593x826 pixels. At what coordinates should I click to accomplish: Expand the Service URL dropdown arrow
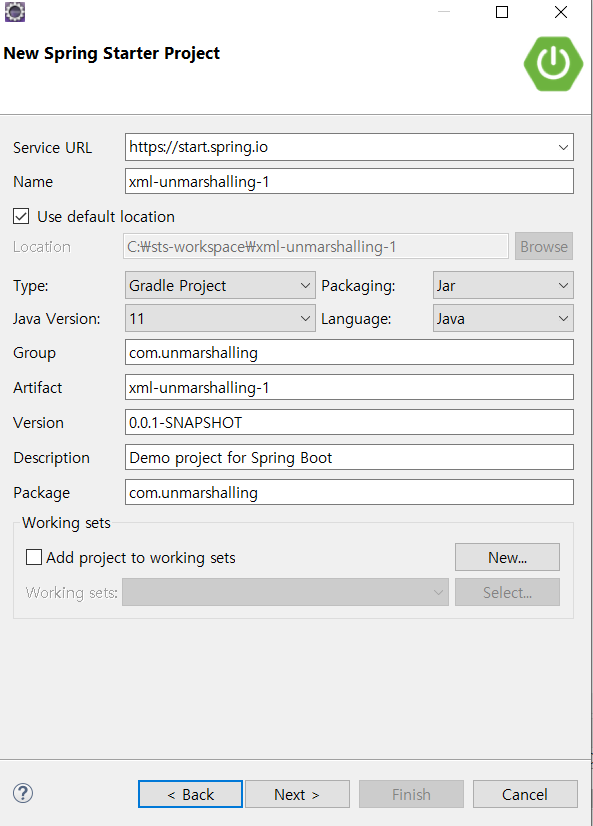pyautogui.click(x=563, y=147)
